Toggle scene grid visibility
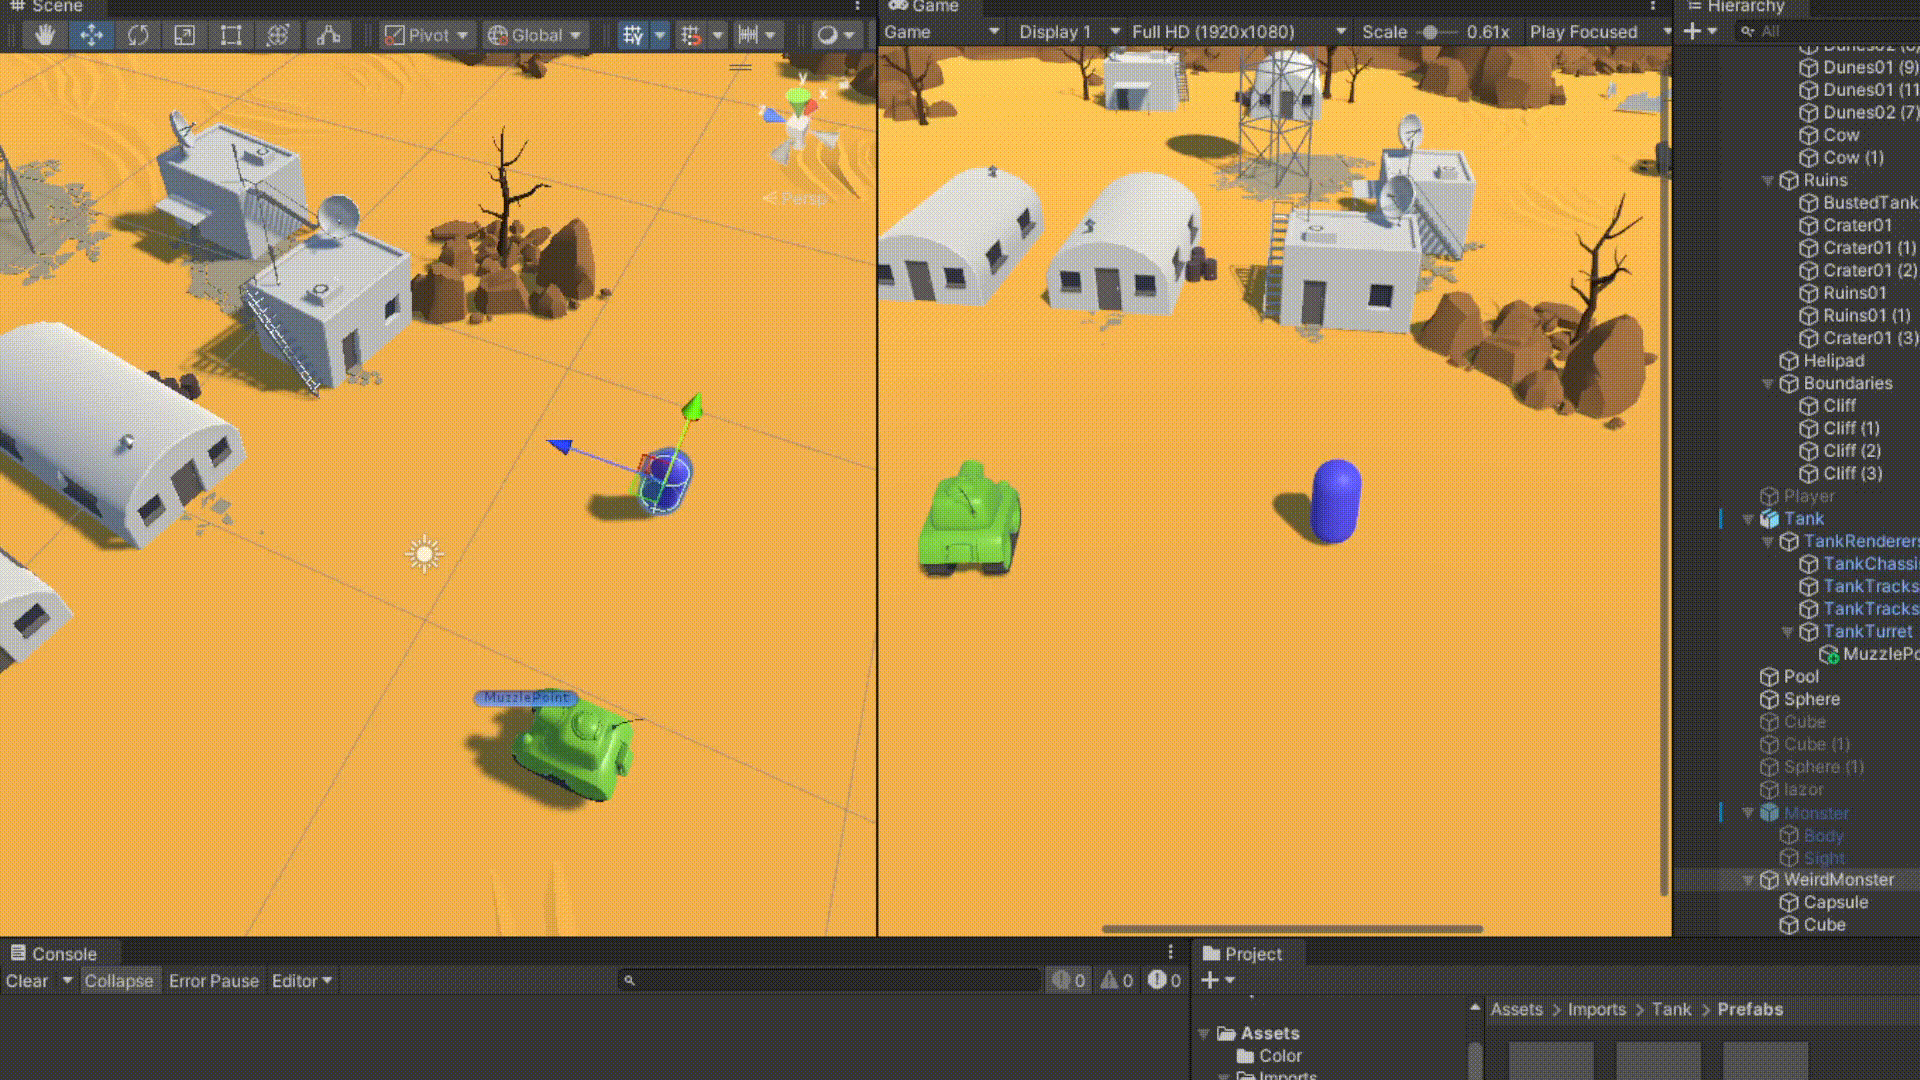 pyautogui.click(x=633, y=36)
